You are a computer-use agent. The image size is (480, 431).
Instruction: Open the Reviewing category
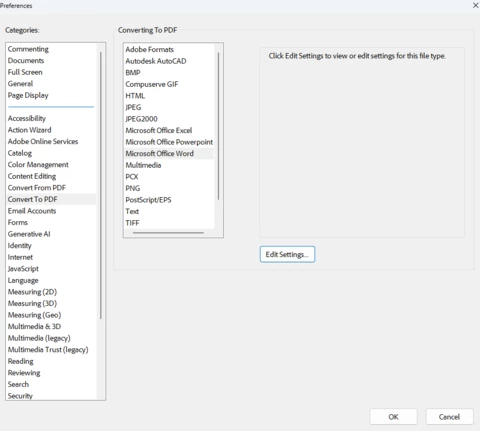coord(24,373)
